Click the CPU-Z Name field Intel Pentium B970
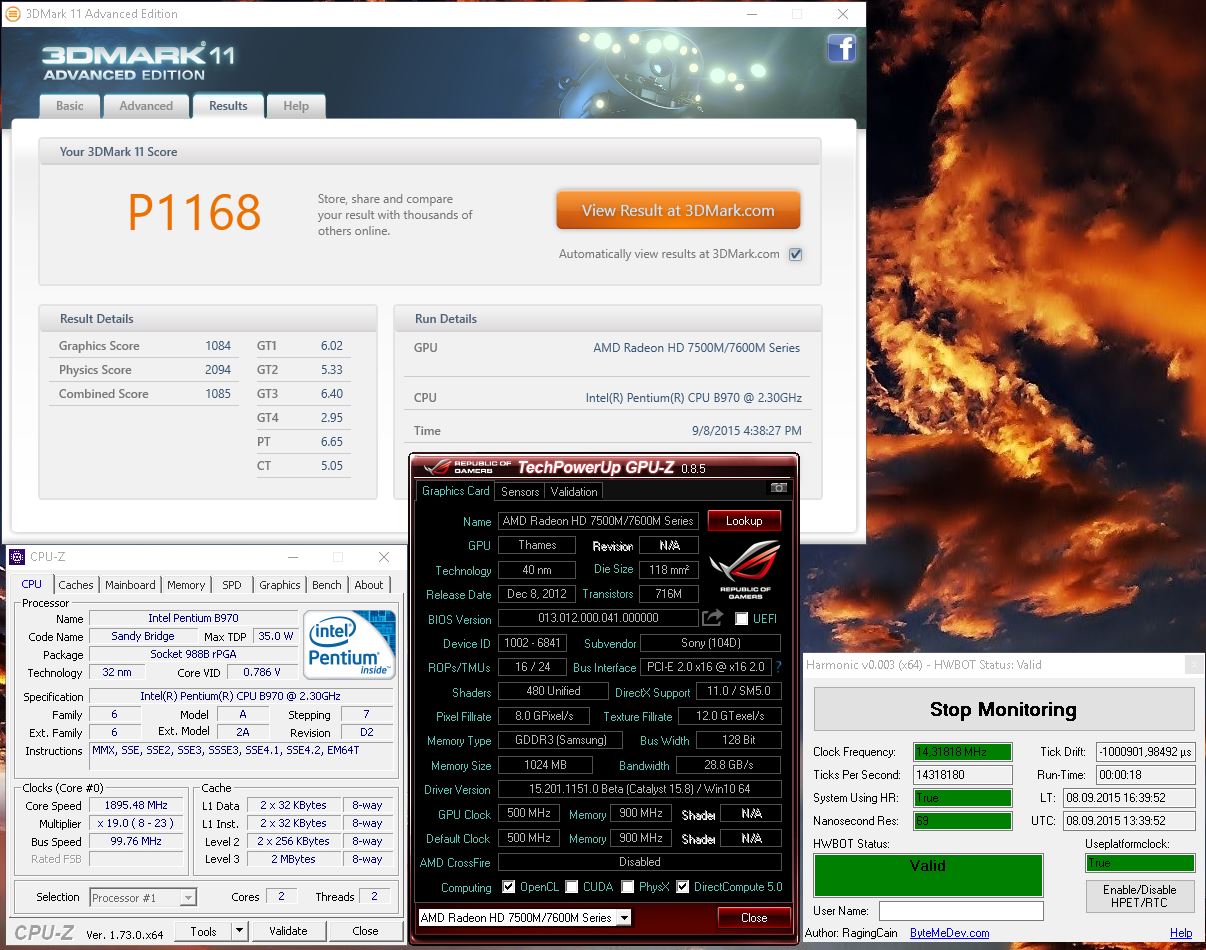This screenshot has height=950, width=1206. click(193, 618)
